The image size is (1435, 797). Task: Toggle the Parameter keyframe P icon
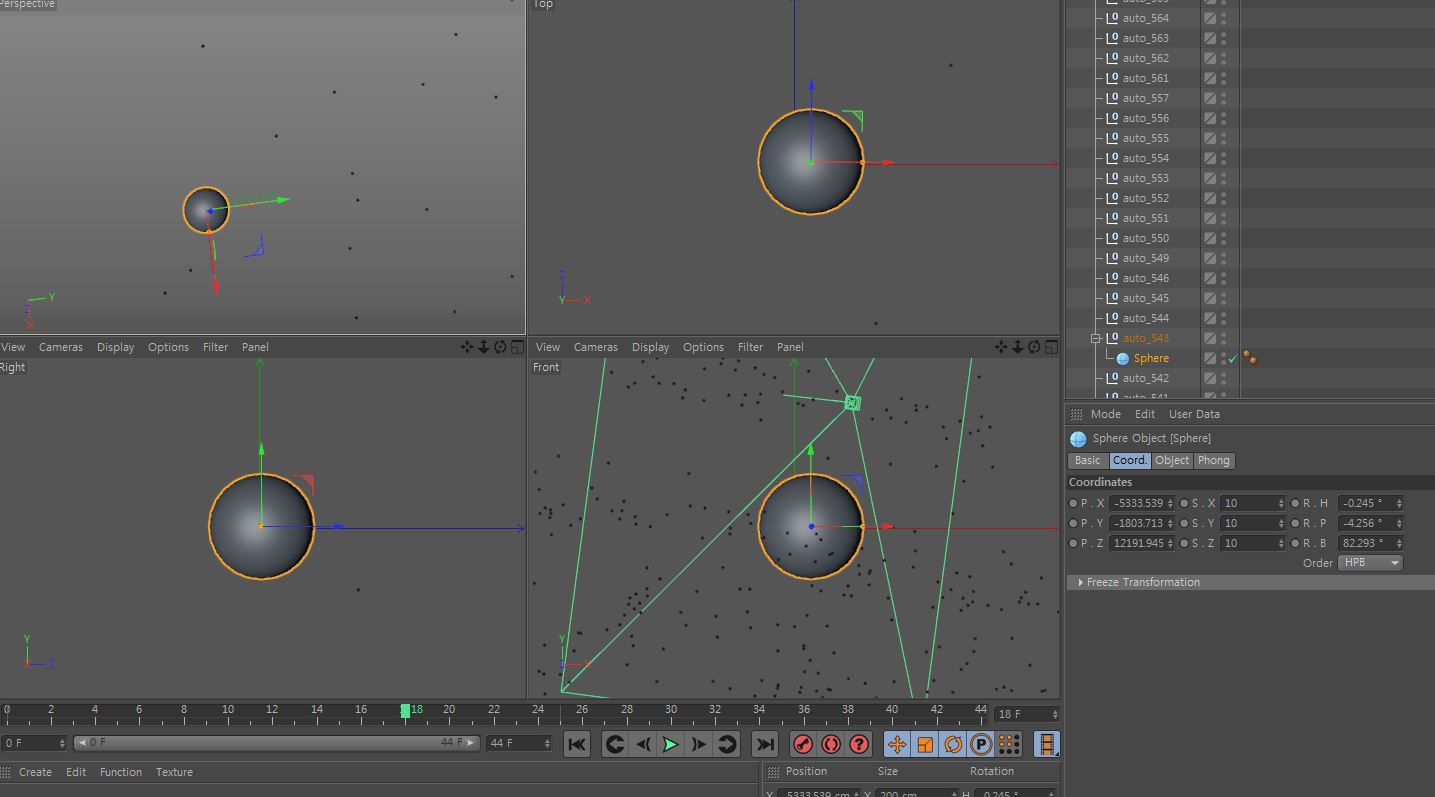pyautogui.click(x=981, y=744)
